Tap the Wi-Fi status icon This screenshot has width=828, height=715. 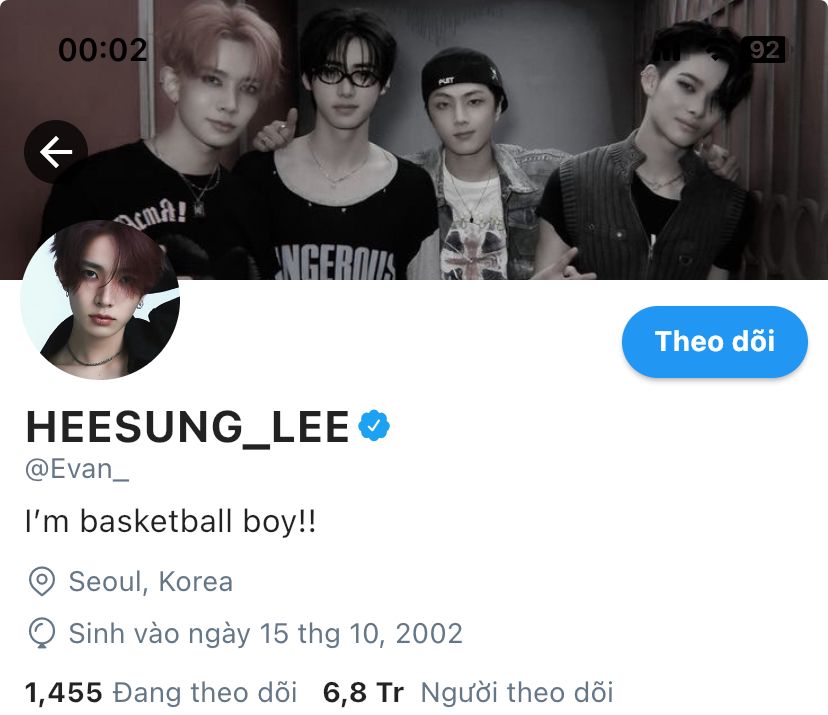point(714,51)
